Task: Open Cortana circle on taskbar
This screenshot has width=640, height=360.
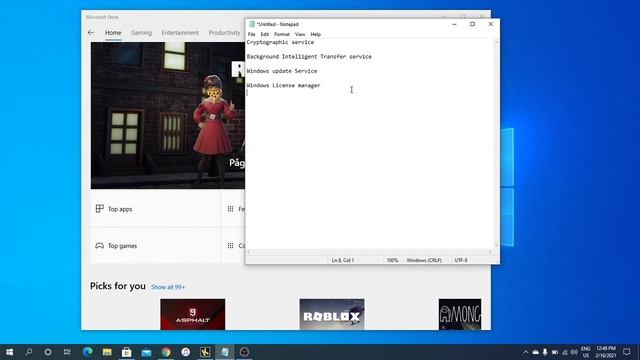Action: (48, 352)
